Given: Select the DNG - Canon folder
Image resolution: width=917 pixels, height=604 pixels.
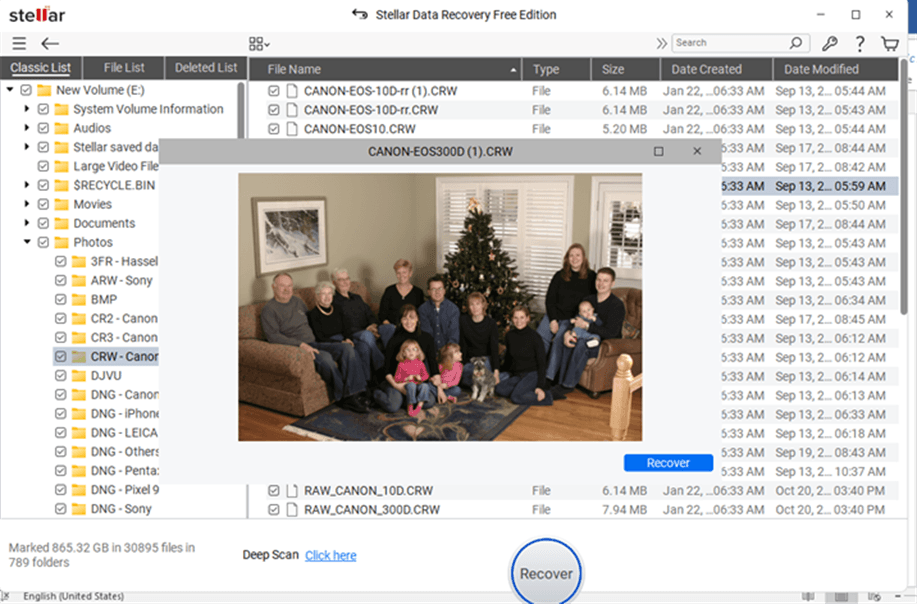Looking at the screenshot, I should [124, 395].
